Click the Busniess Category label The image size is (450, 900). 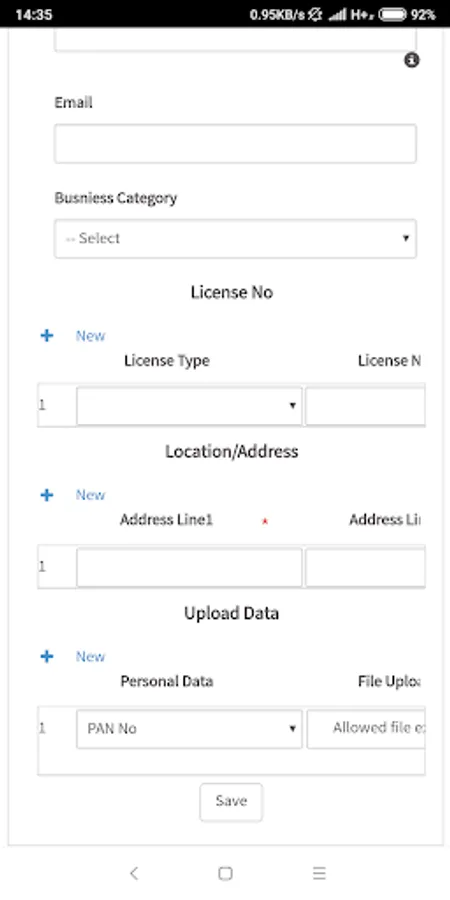click(x=116, y=199)
